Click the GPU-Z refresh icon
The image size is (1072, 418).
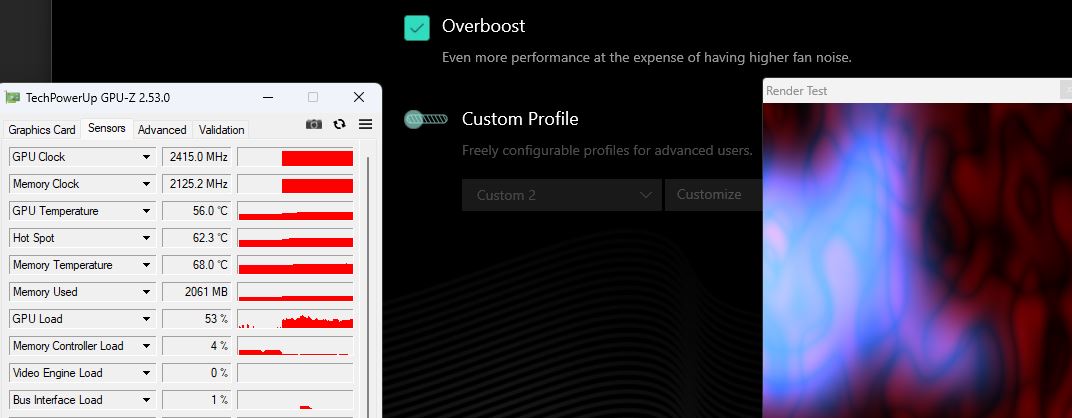339,124
